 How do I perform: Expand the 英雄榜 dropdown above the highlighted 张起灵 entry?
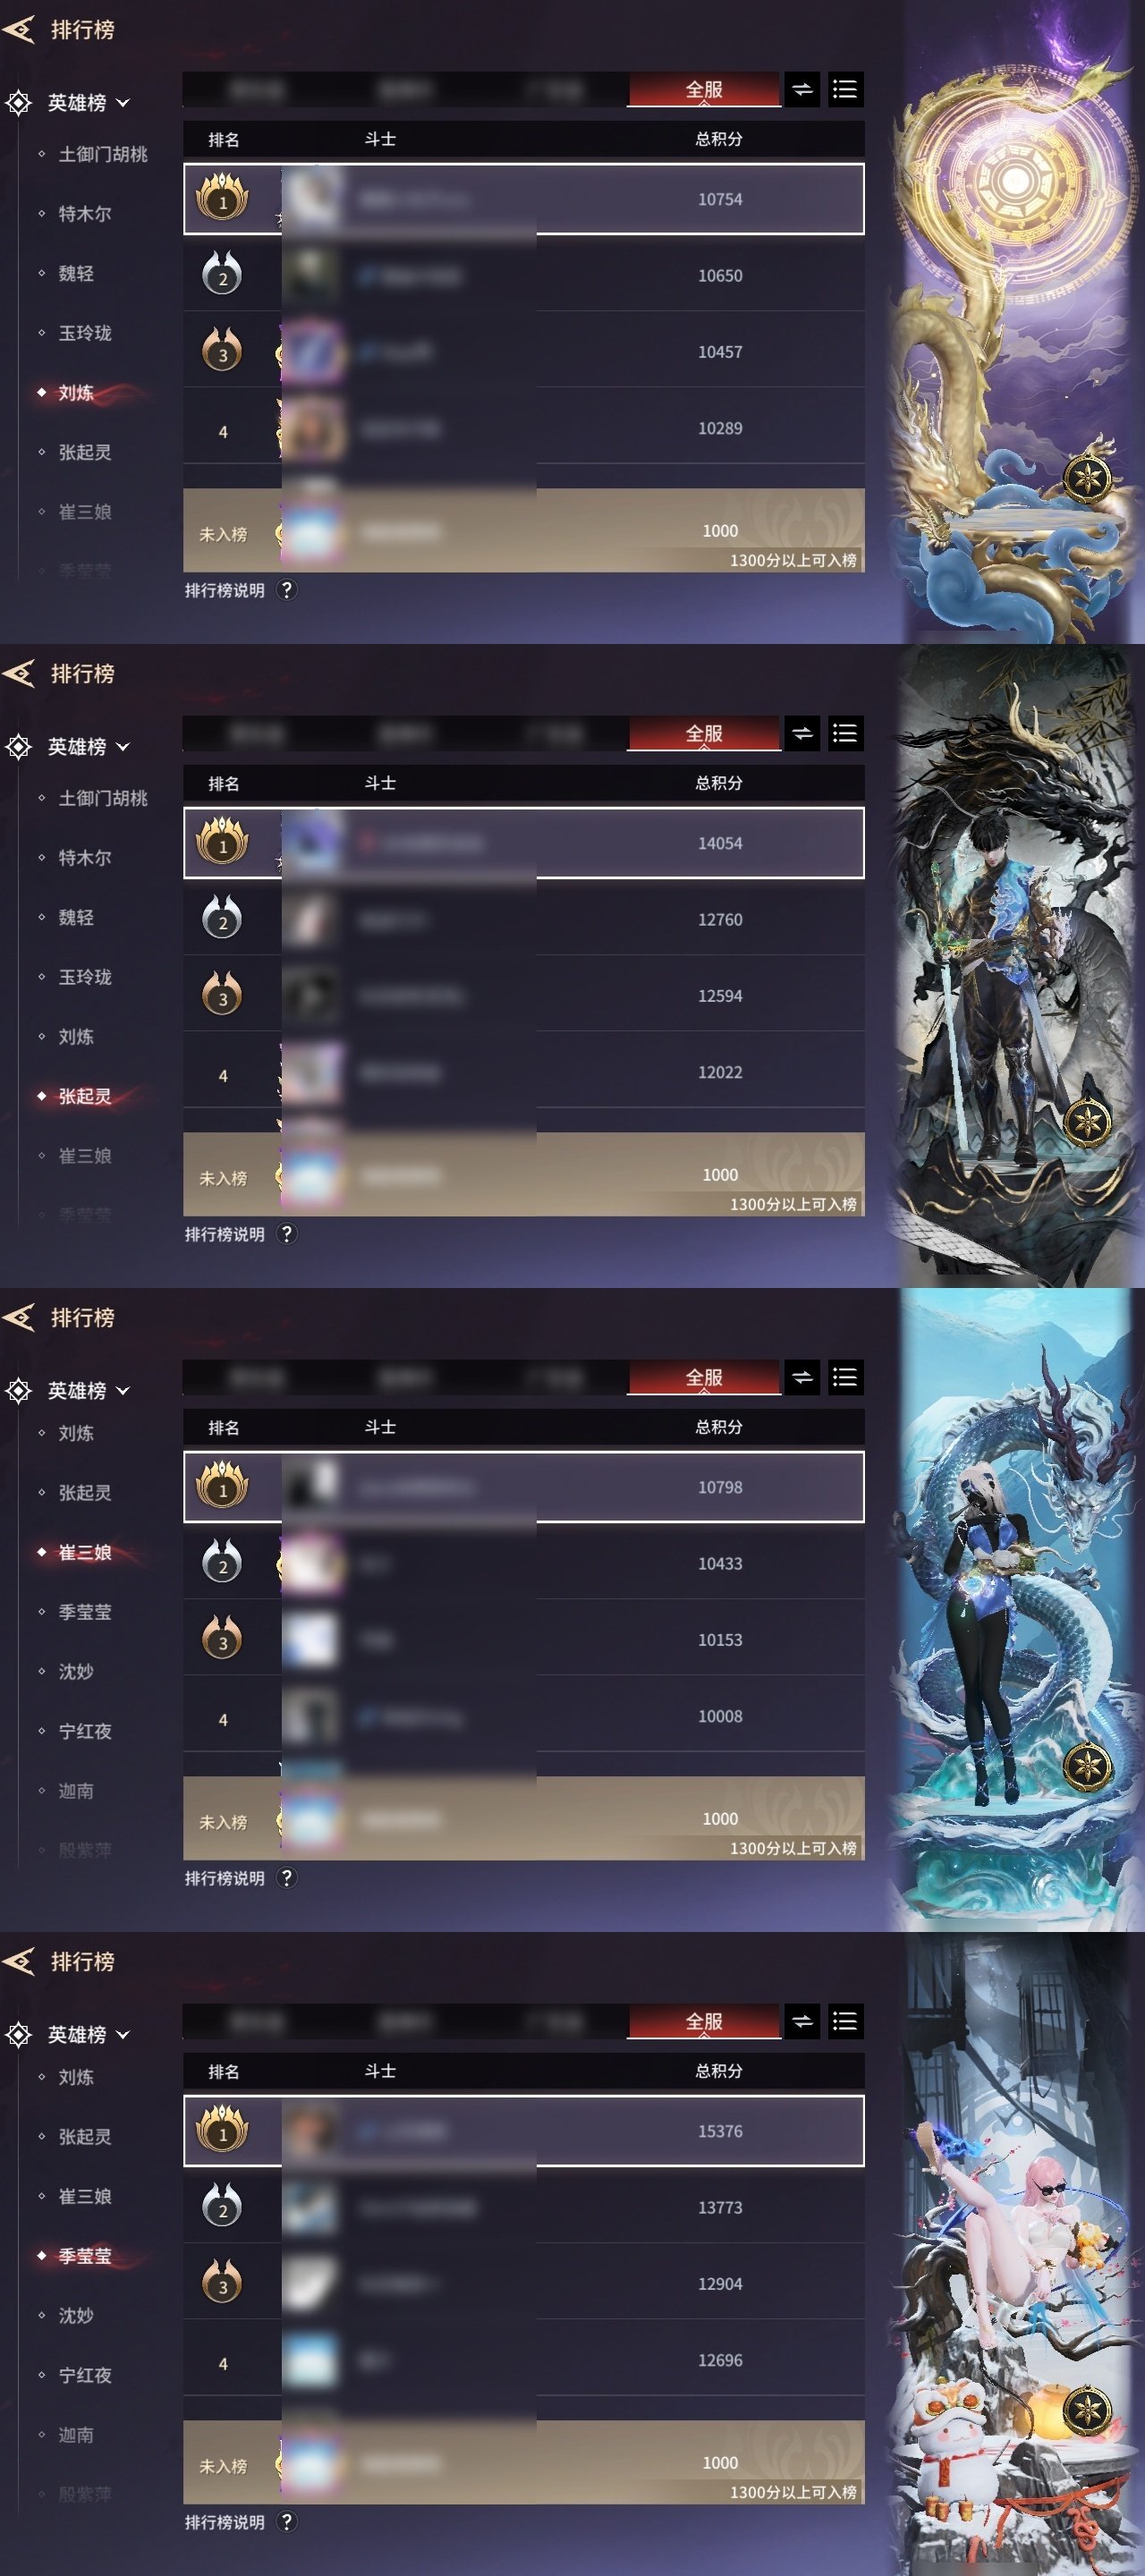(88, 747)
